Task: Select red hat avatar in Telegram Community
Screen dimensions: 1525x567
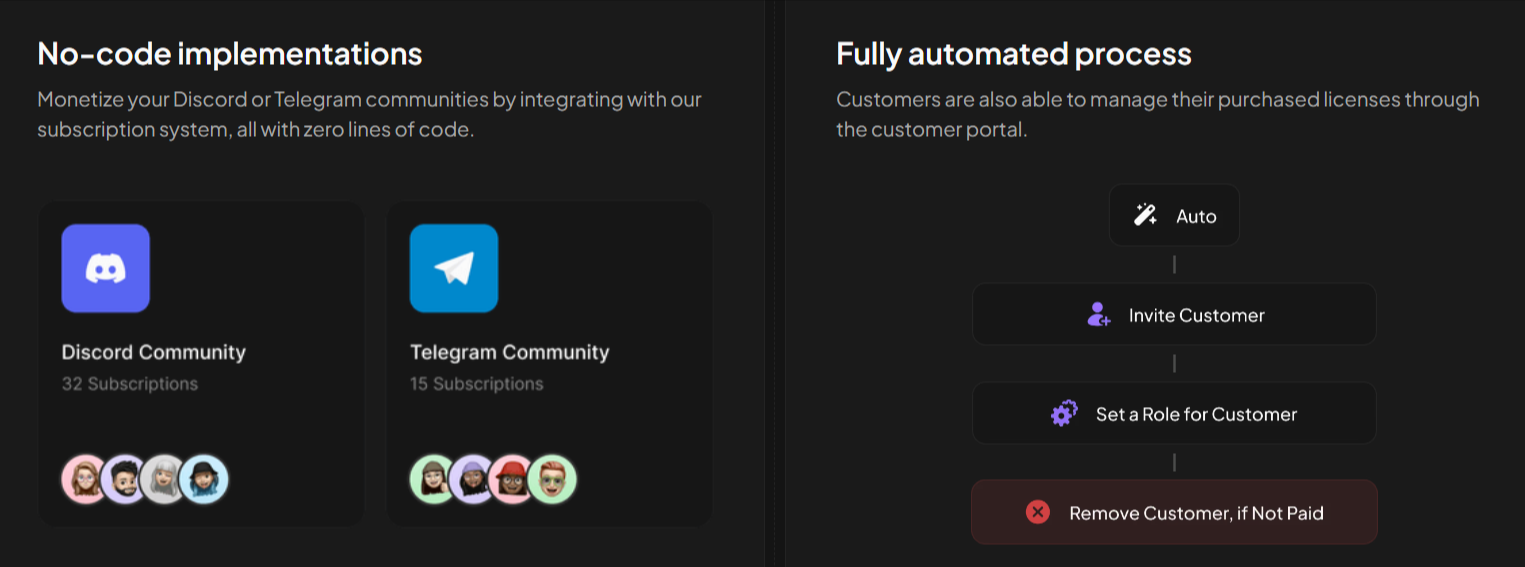Action: [513, 479]
